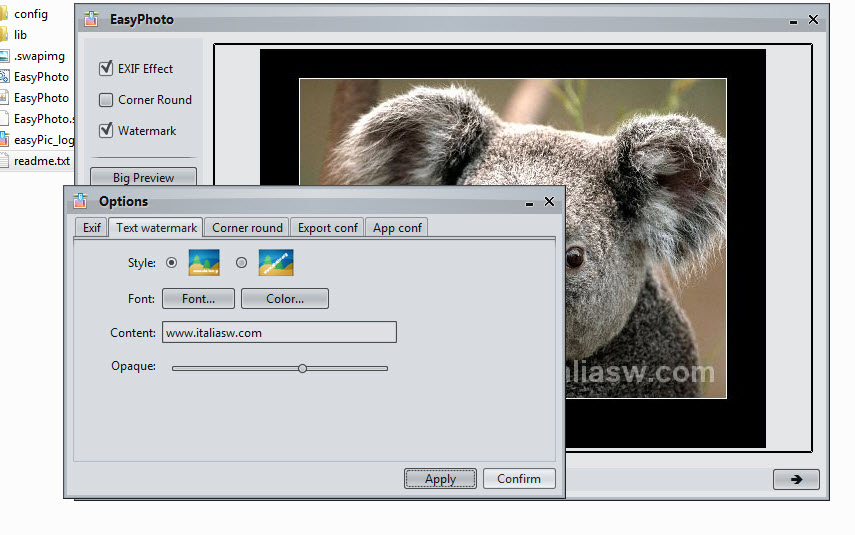The width and height of the screenshot is (855, 535).
Task: Open the Color... picker button
Action: click(285, 299)
